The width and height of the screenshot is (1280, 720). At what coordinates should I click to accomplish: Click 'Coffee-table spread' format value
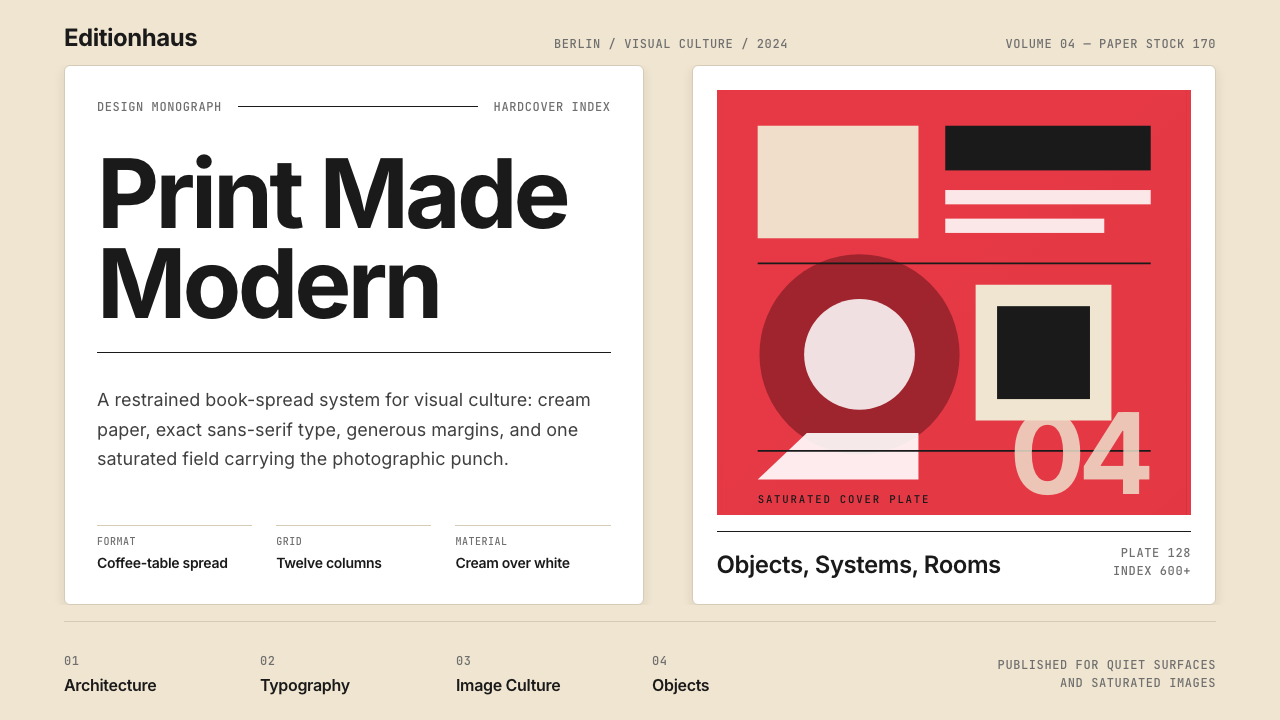click(x=162, y=563)
